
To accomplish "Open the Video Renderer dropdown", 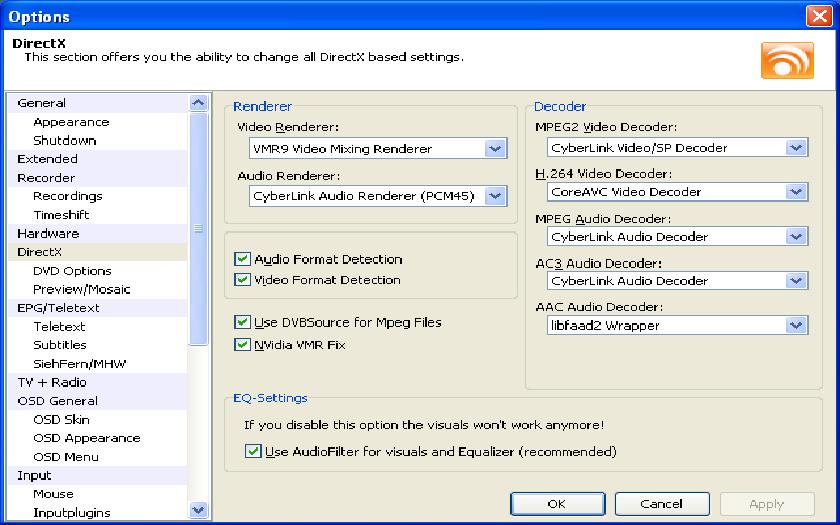I will tap(378, 148).
